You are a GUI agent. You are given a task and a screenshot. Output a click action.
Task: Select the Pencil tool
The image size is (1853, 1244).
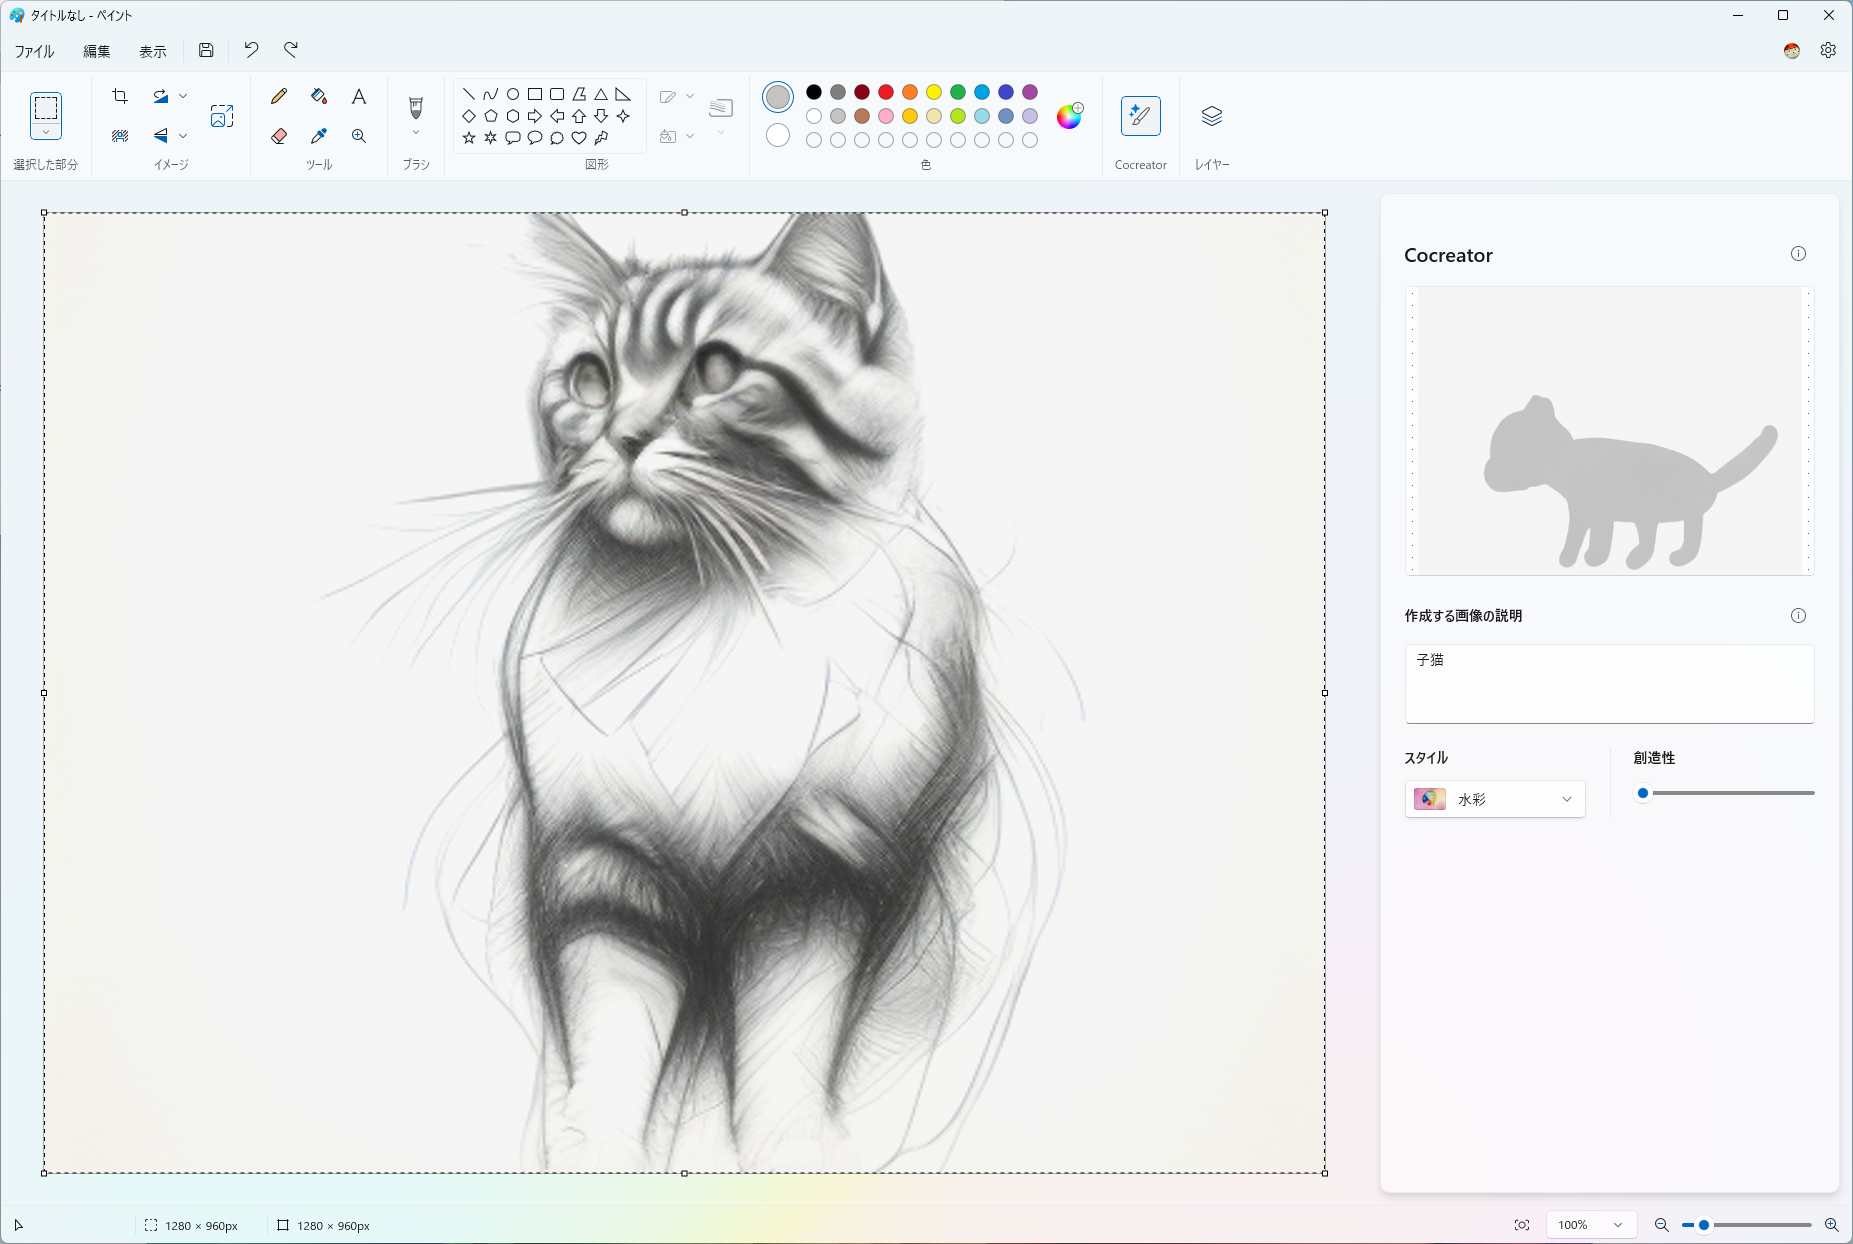tap(279, 96)
